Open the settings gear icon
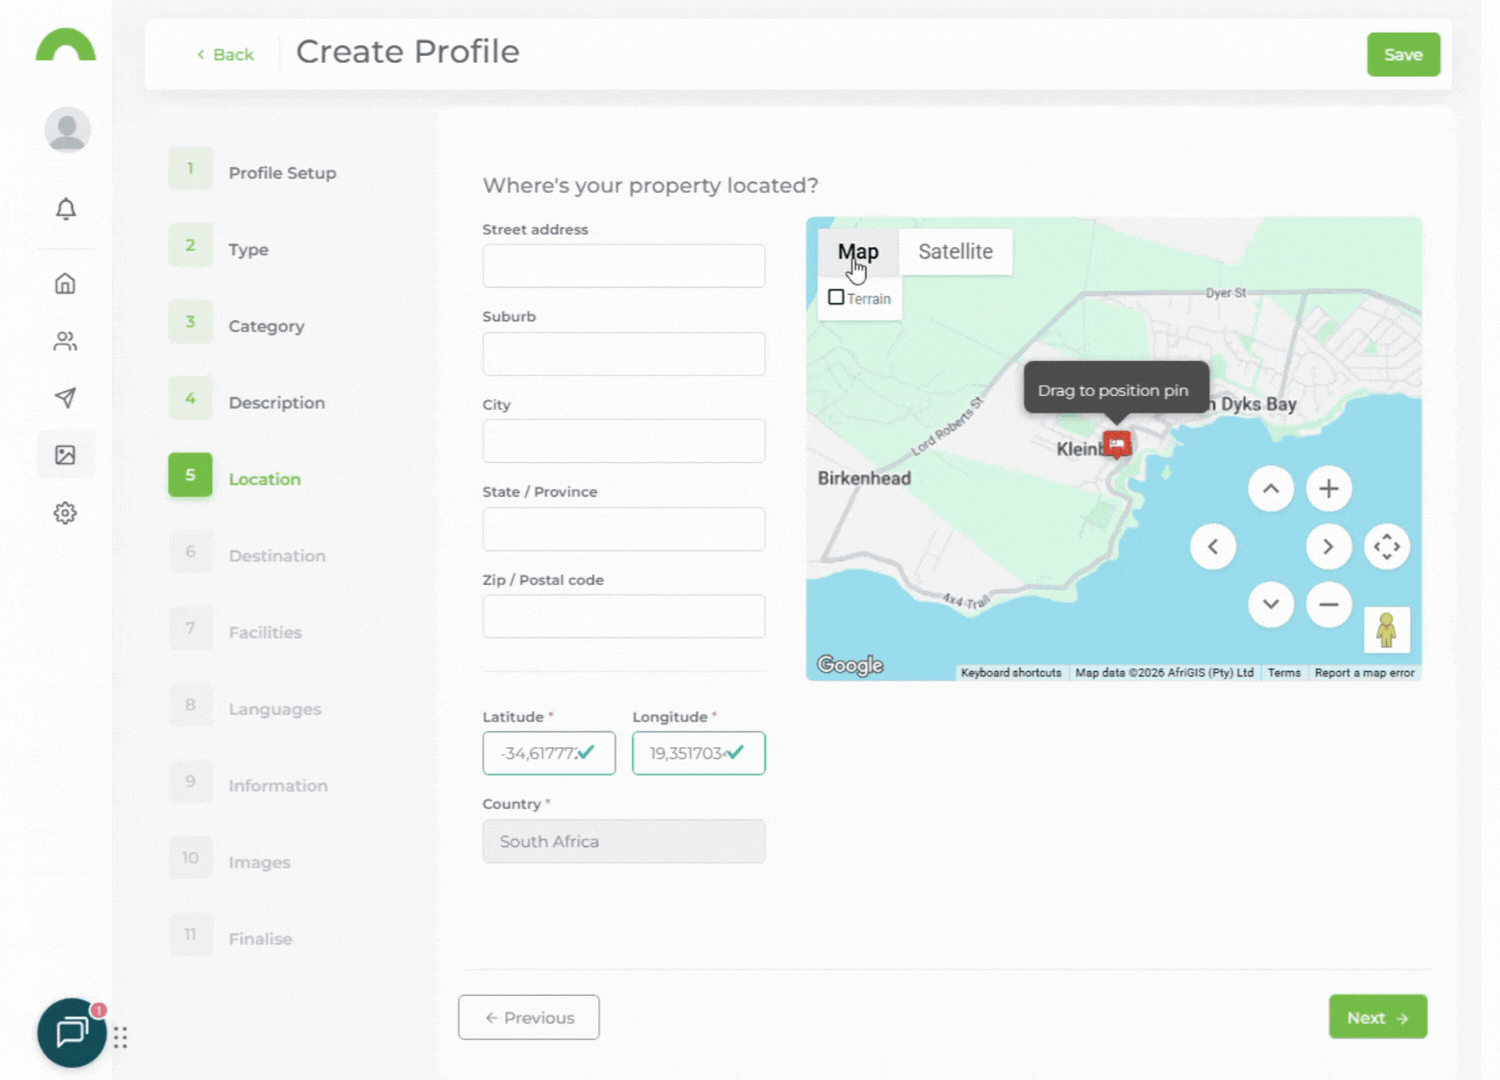 pyautogui.click(x=65, y=513)
